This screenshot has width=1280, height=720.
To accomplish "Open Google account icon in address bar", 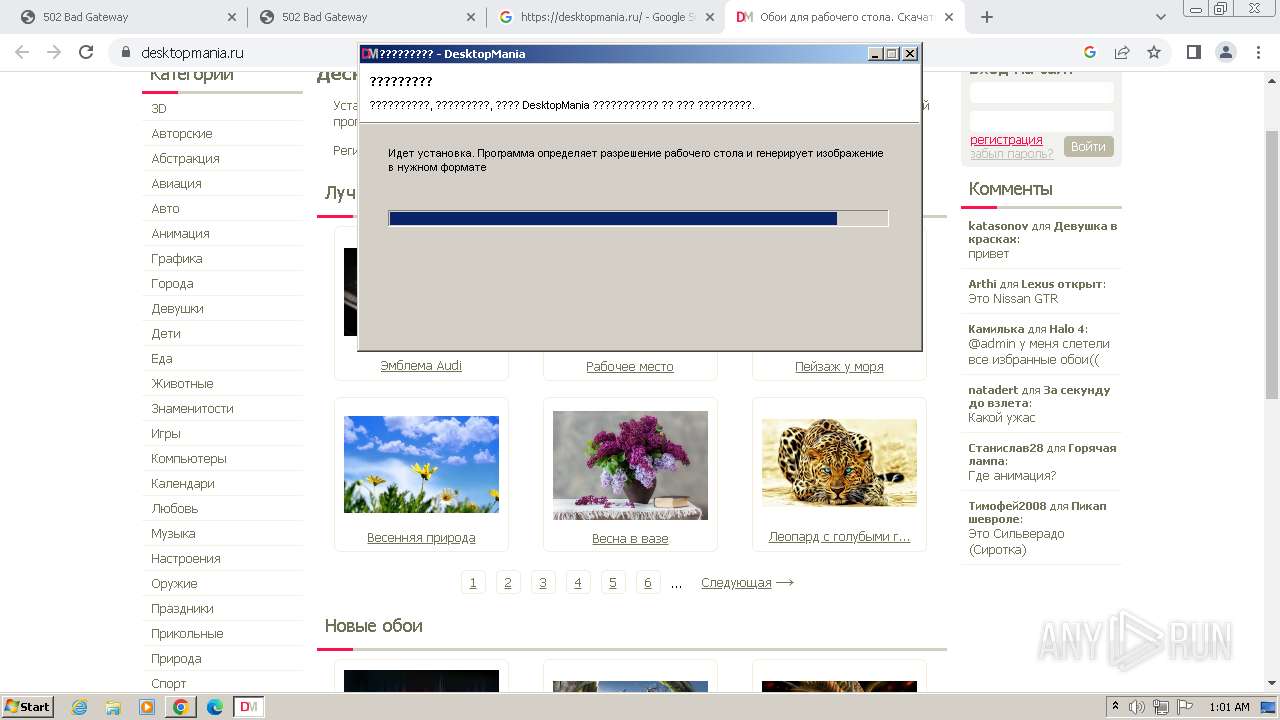I will [x=1090, y=52].
